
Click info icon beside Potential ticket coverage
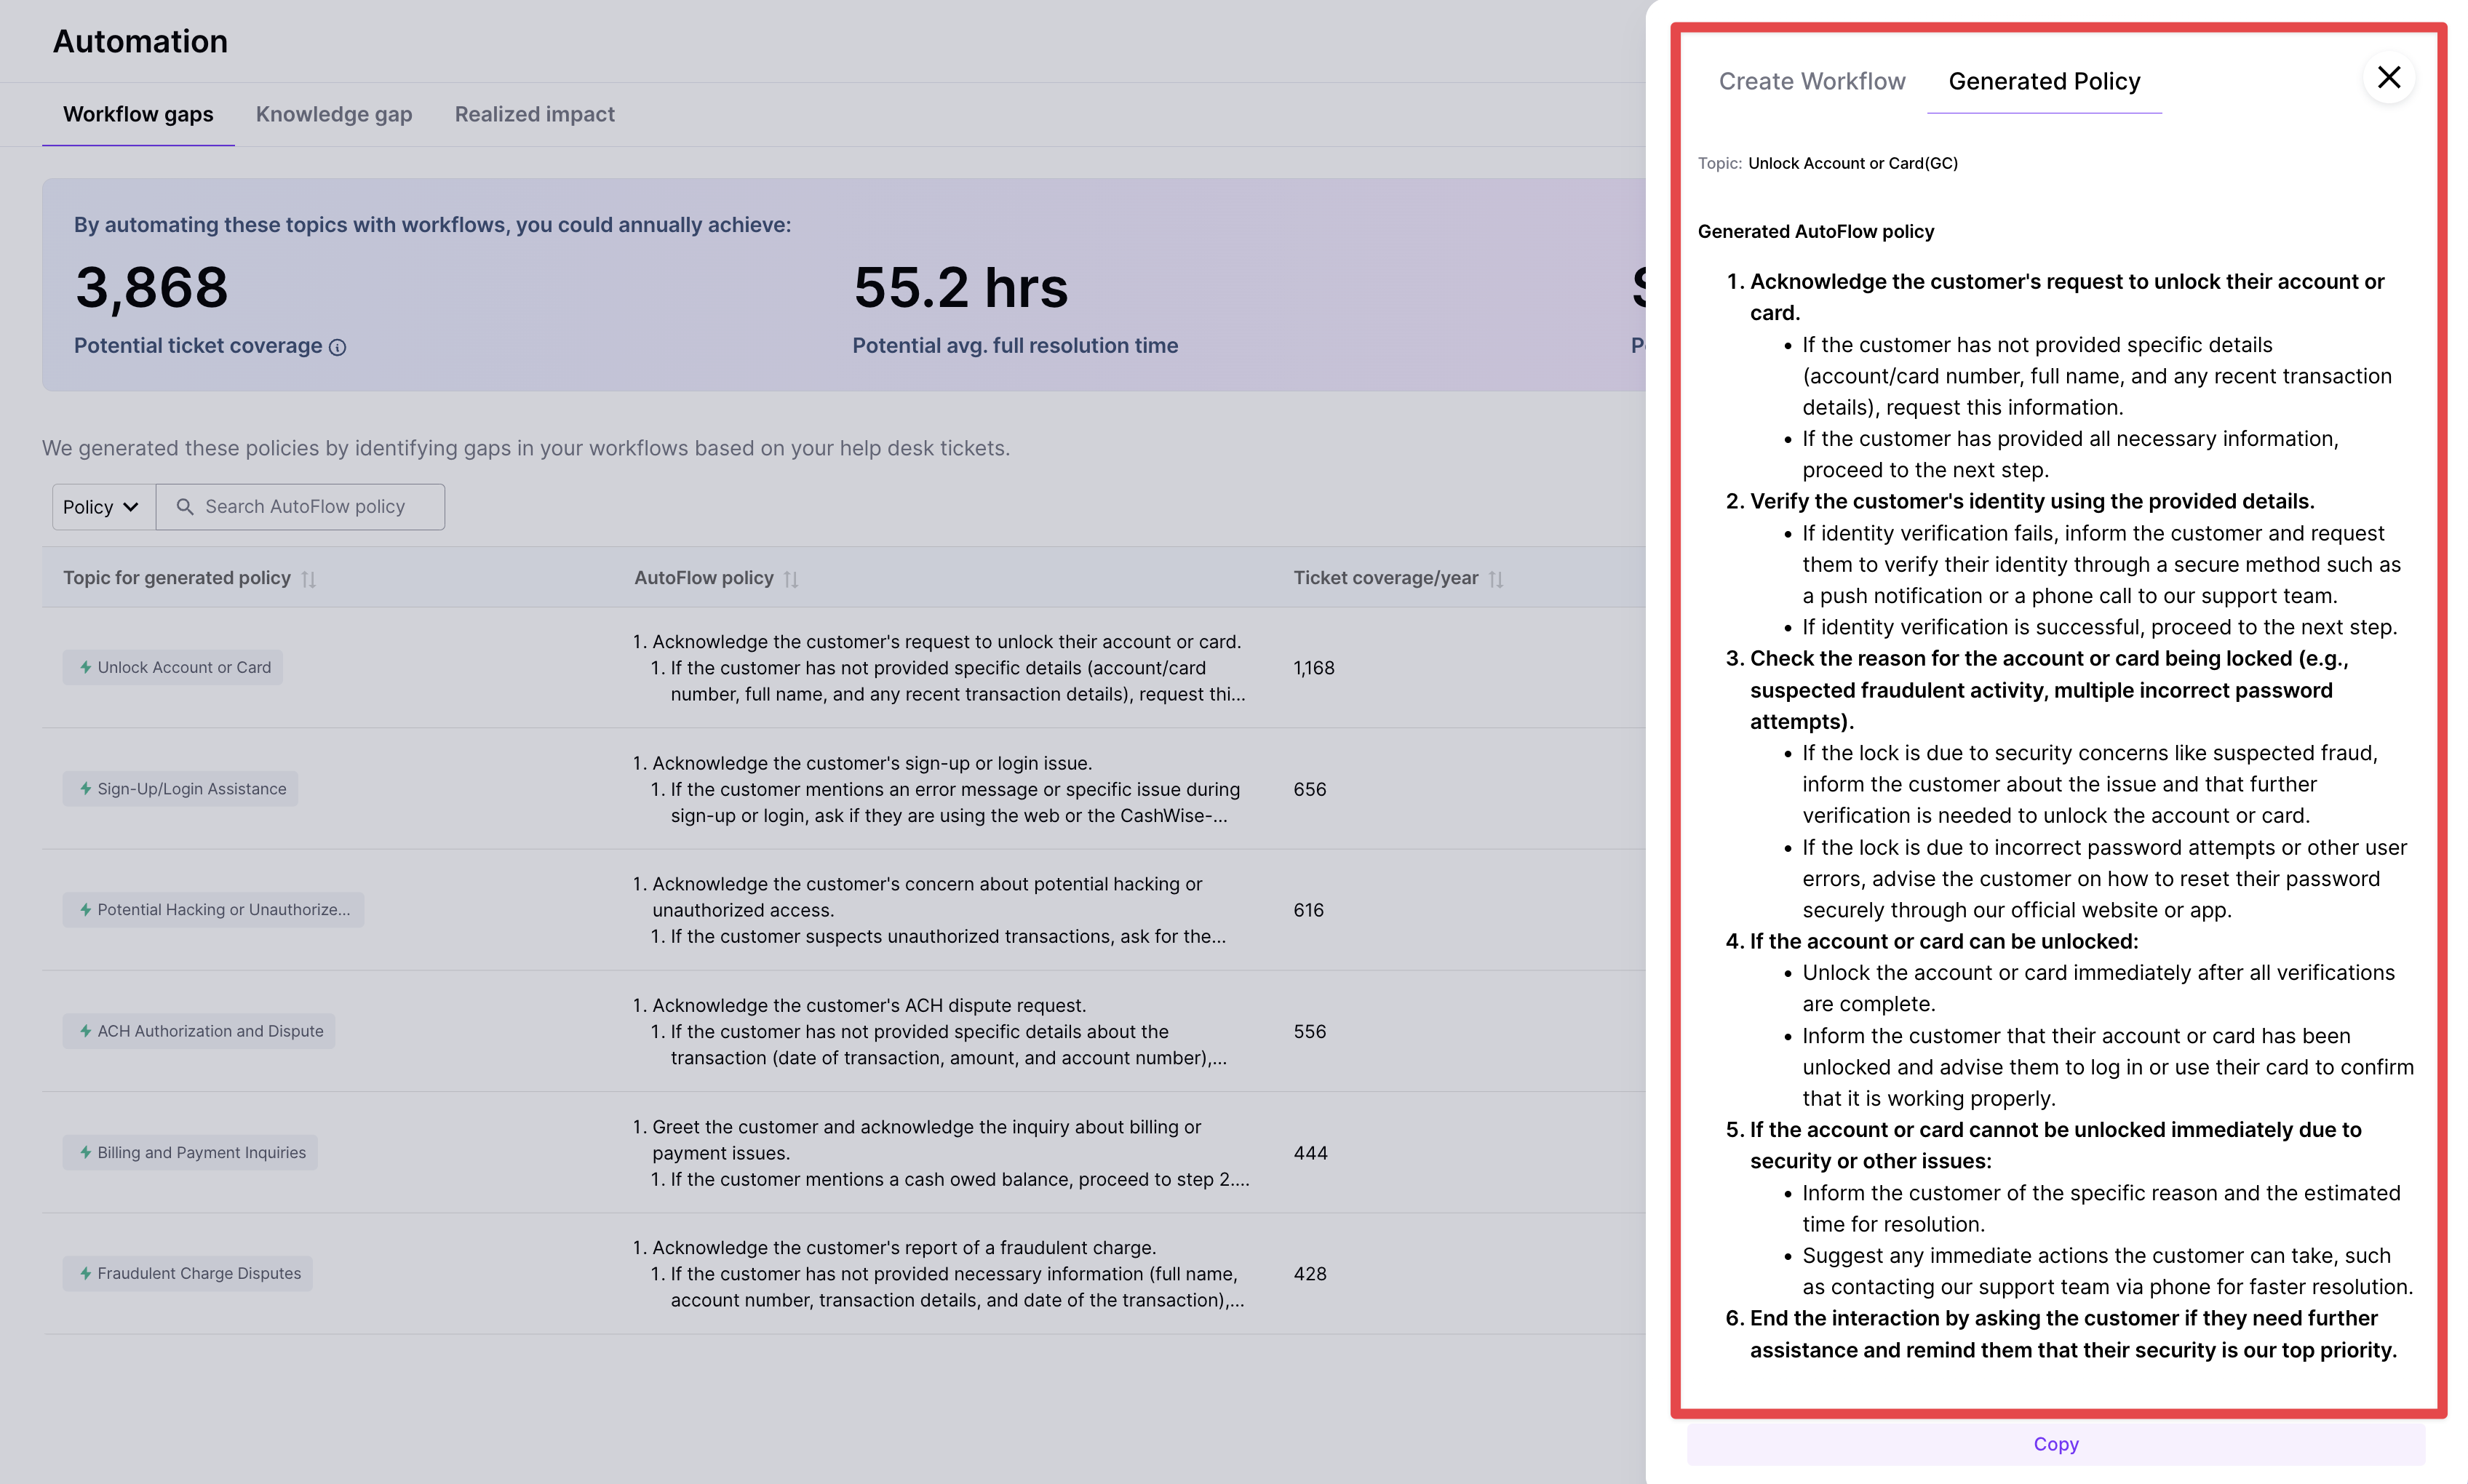point(338,347)
